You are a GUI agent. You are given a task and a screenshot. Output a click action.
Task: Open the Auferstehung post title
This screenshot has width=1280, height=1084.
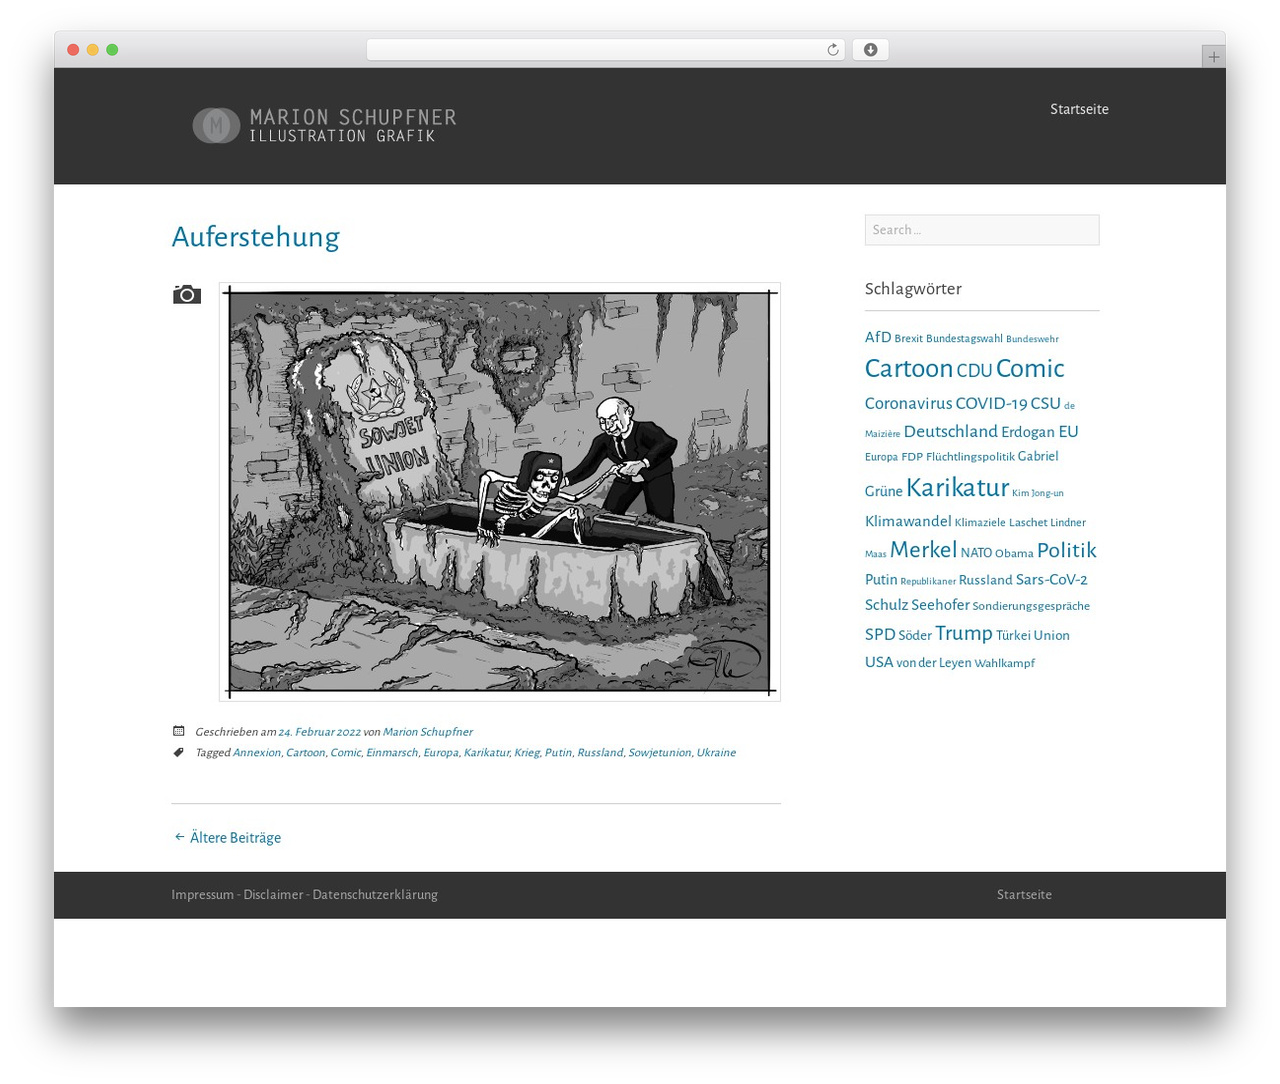(x=256, y=237)
